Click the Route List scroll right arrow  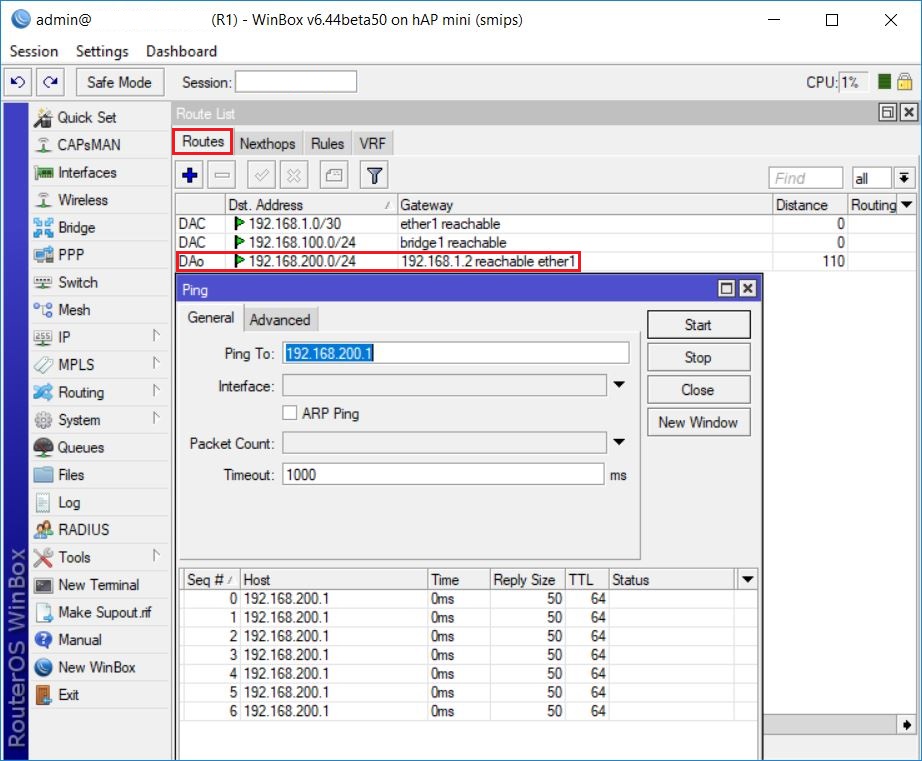point(906,725)
